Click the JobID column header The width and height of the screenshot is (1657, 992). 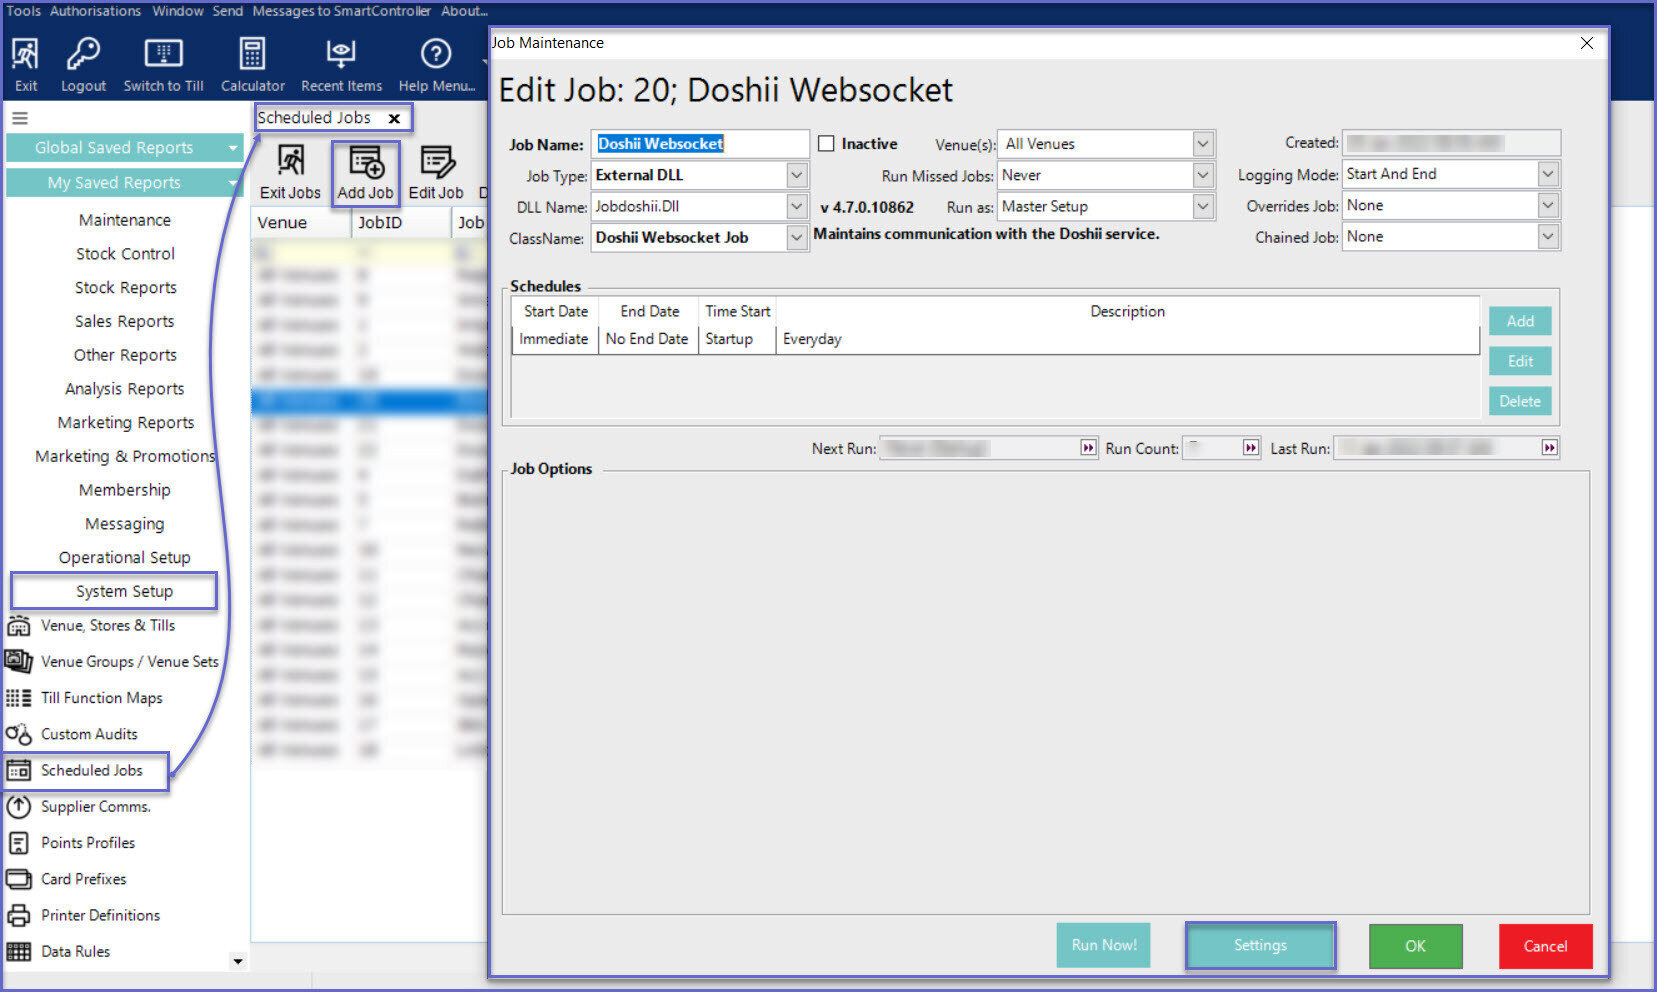pos(401,222)
